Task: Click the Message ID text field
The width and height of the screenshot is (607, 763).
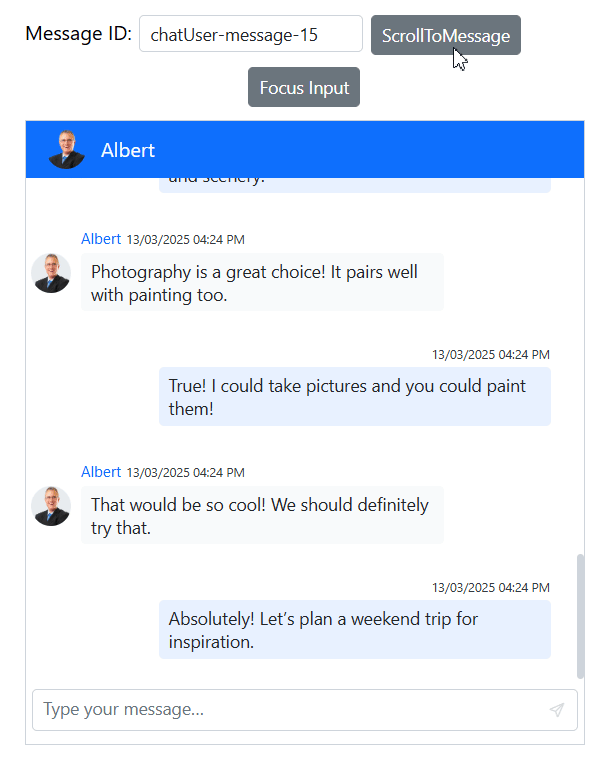Action: (x=250, y=34)
